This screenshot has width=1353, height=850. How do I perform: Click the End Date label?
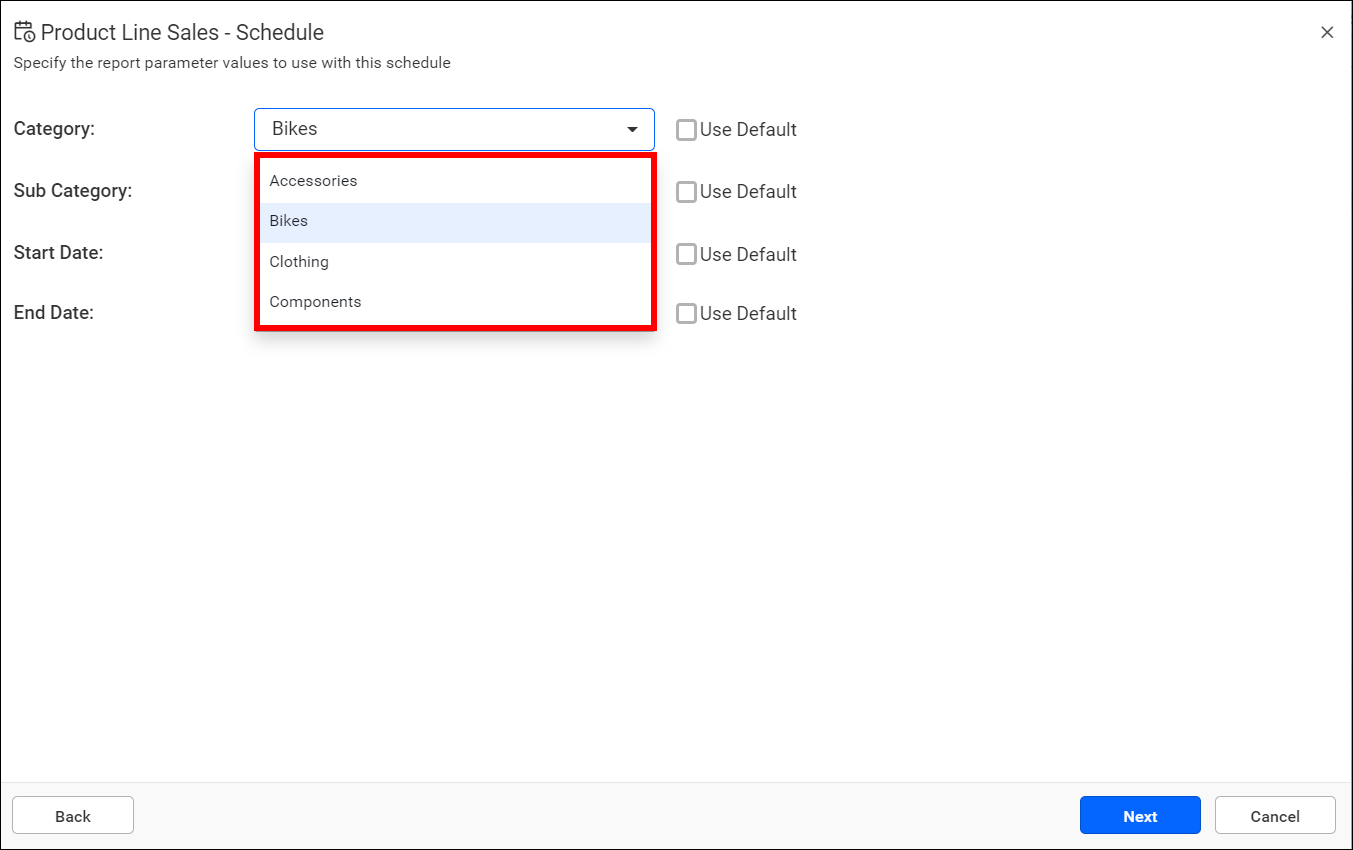click(54, 312)
